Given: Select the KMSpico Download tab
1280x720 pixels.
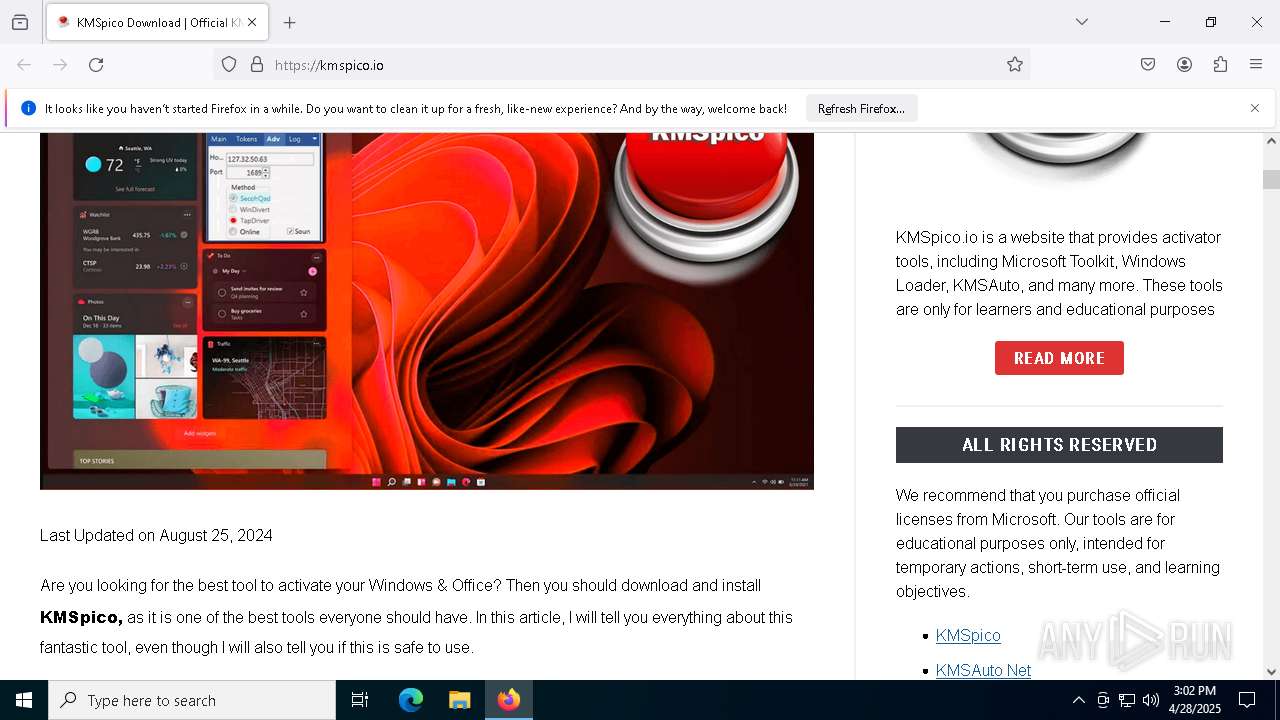Looking at the screenshot, I should coord(156,22).
